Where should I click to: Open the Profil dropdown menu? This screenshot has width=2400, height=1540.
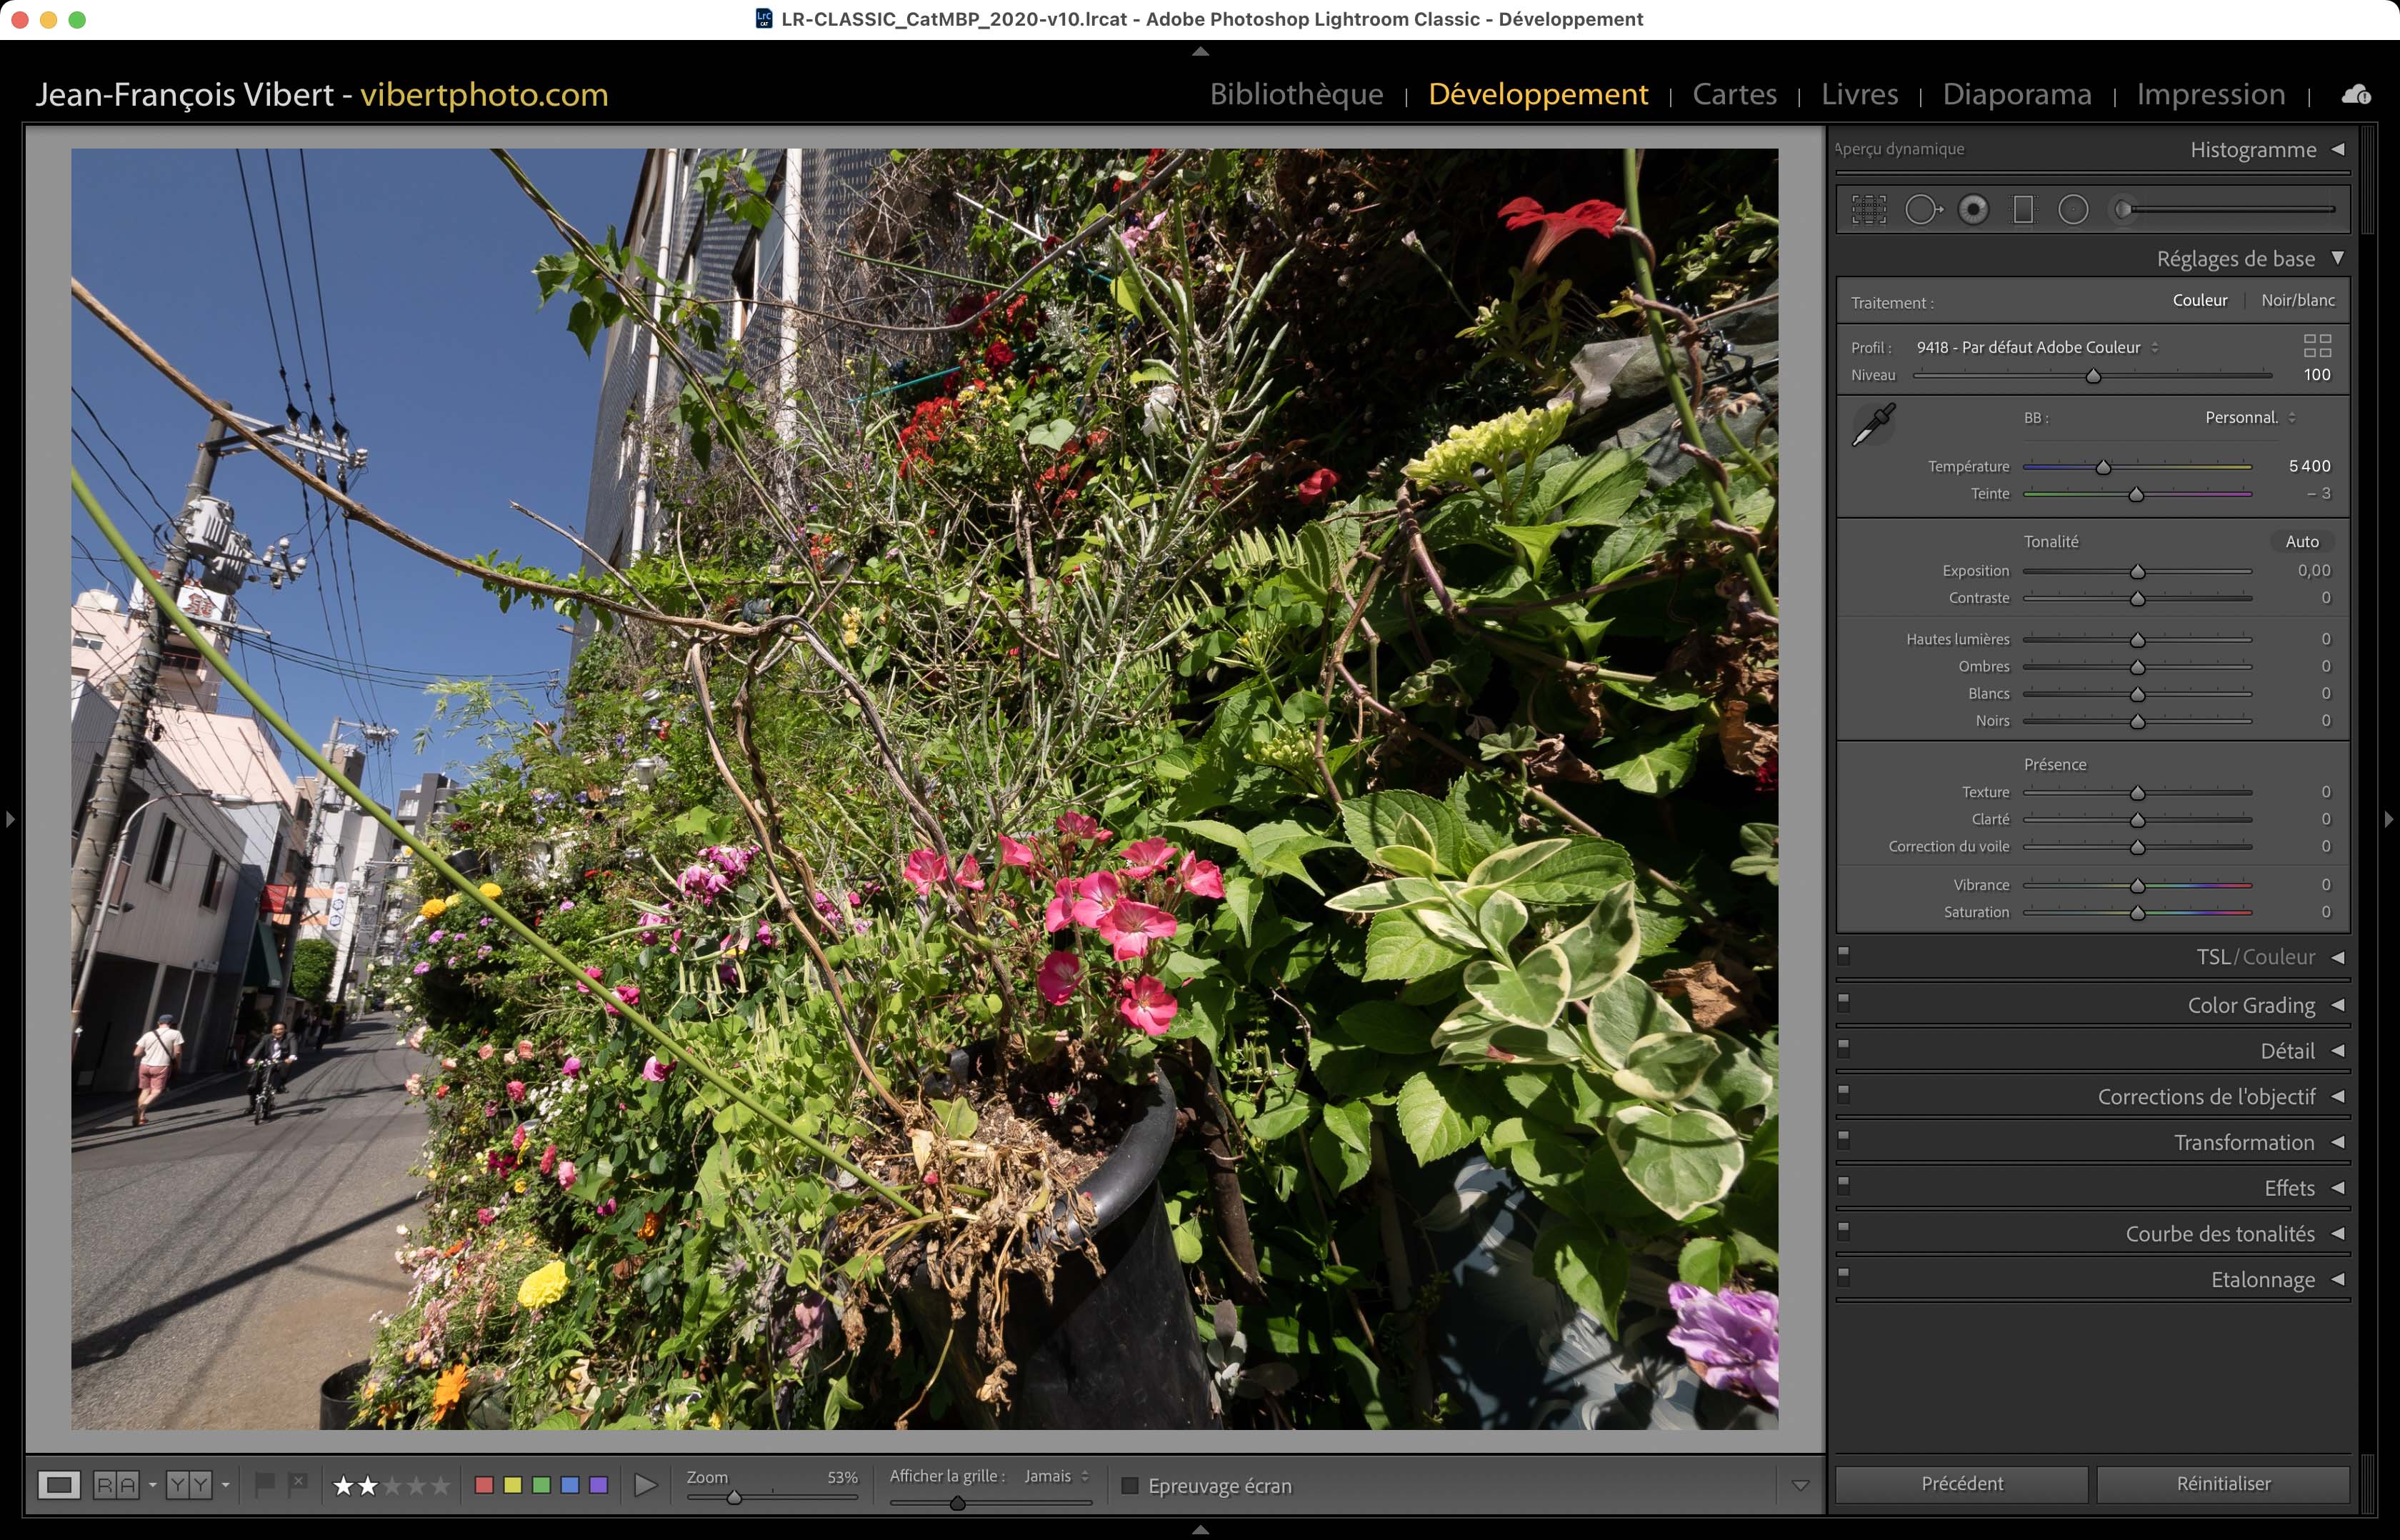(2037, 347)
